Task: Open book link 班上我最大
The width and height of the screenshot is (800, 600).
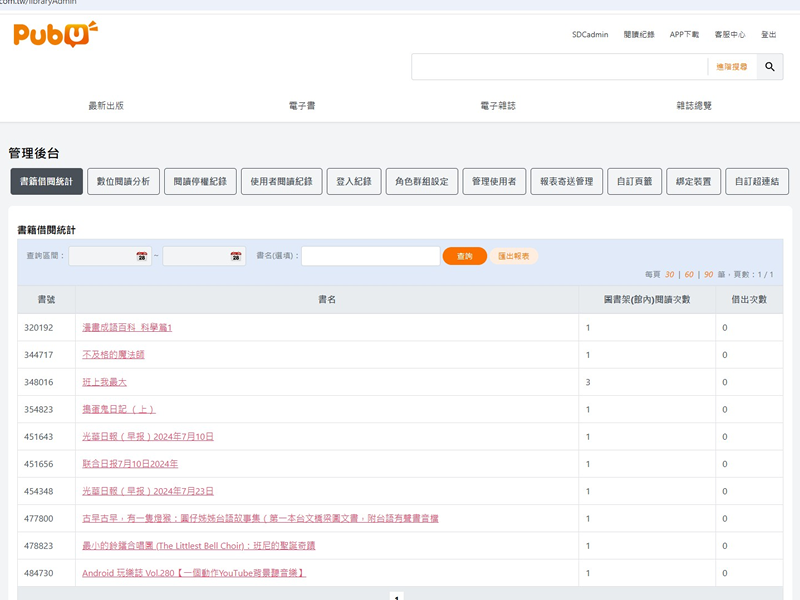Action: click(104, 382)
